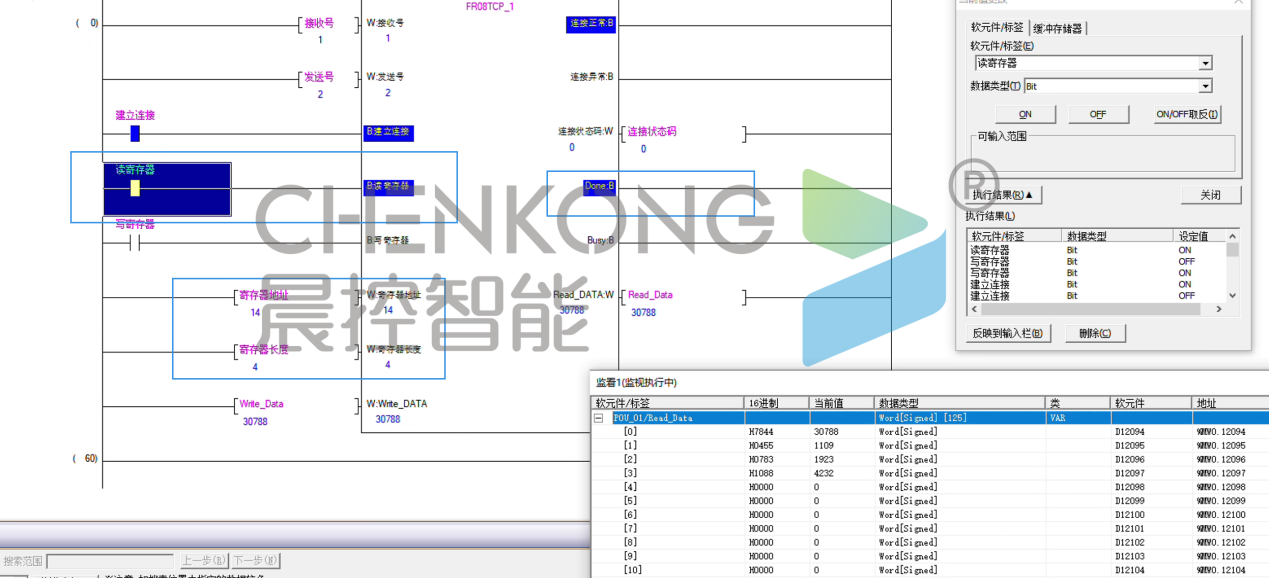This screenshot has width=1269, height=578.
Task: Click the 搜索范围 search input field
Action: coord(110,561)
